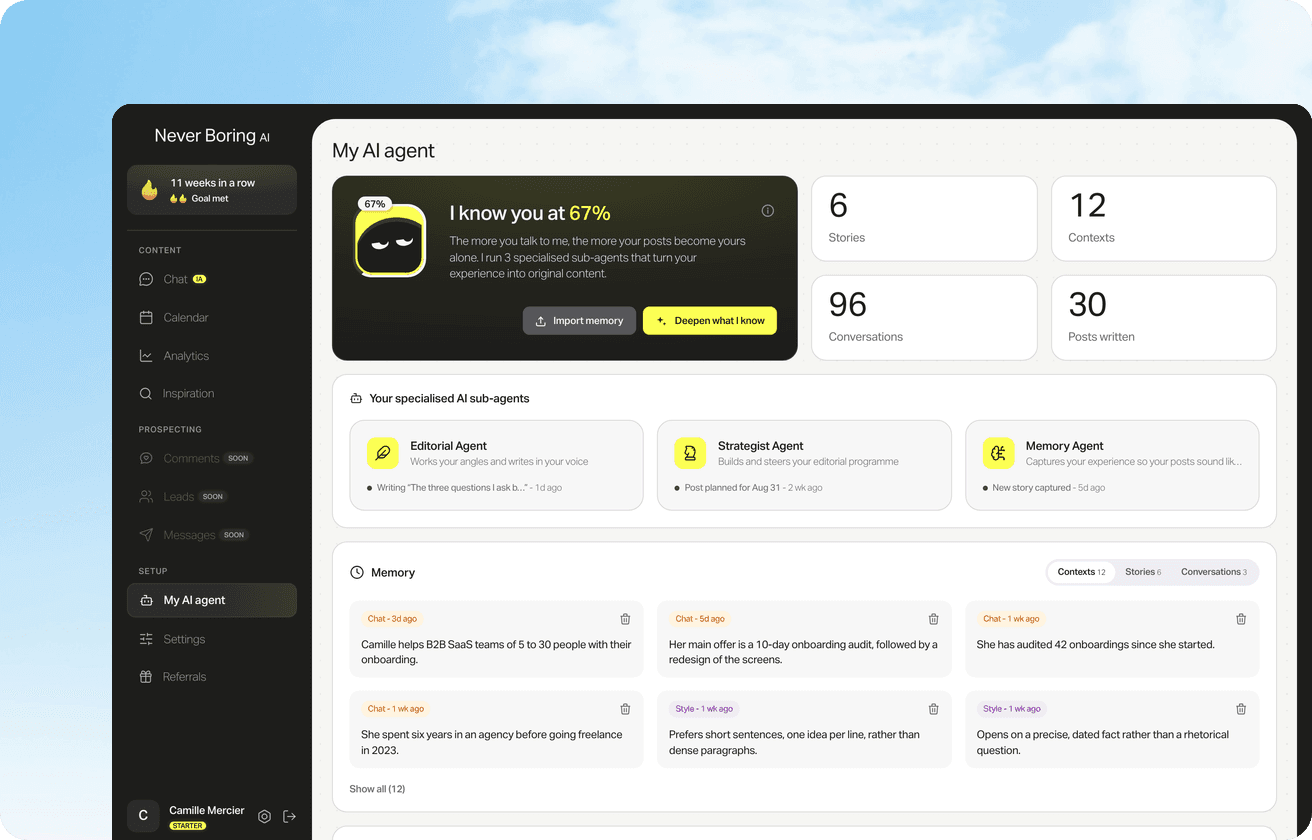Open the 11 weeks in a row streak card
This screenshot has height=840, width=1312.
(212, 190)
